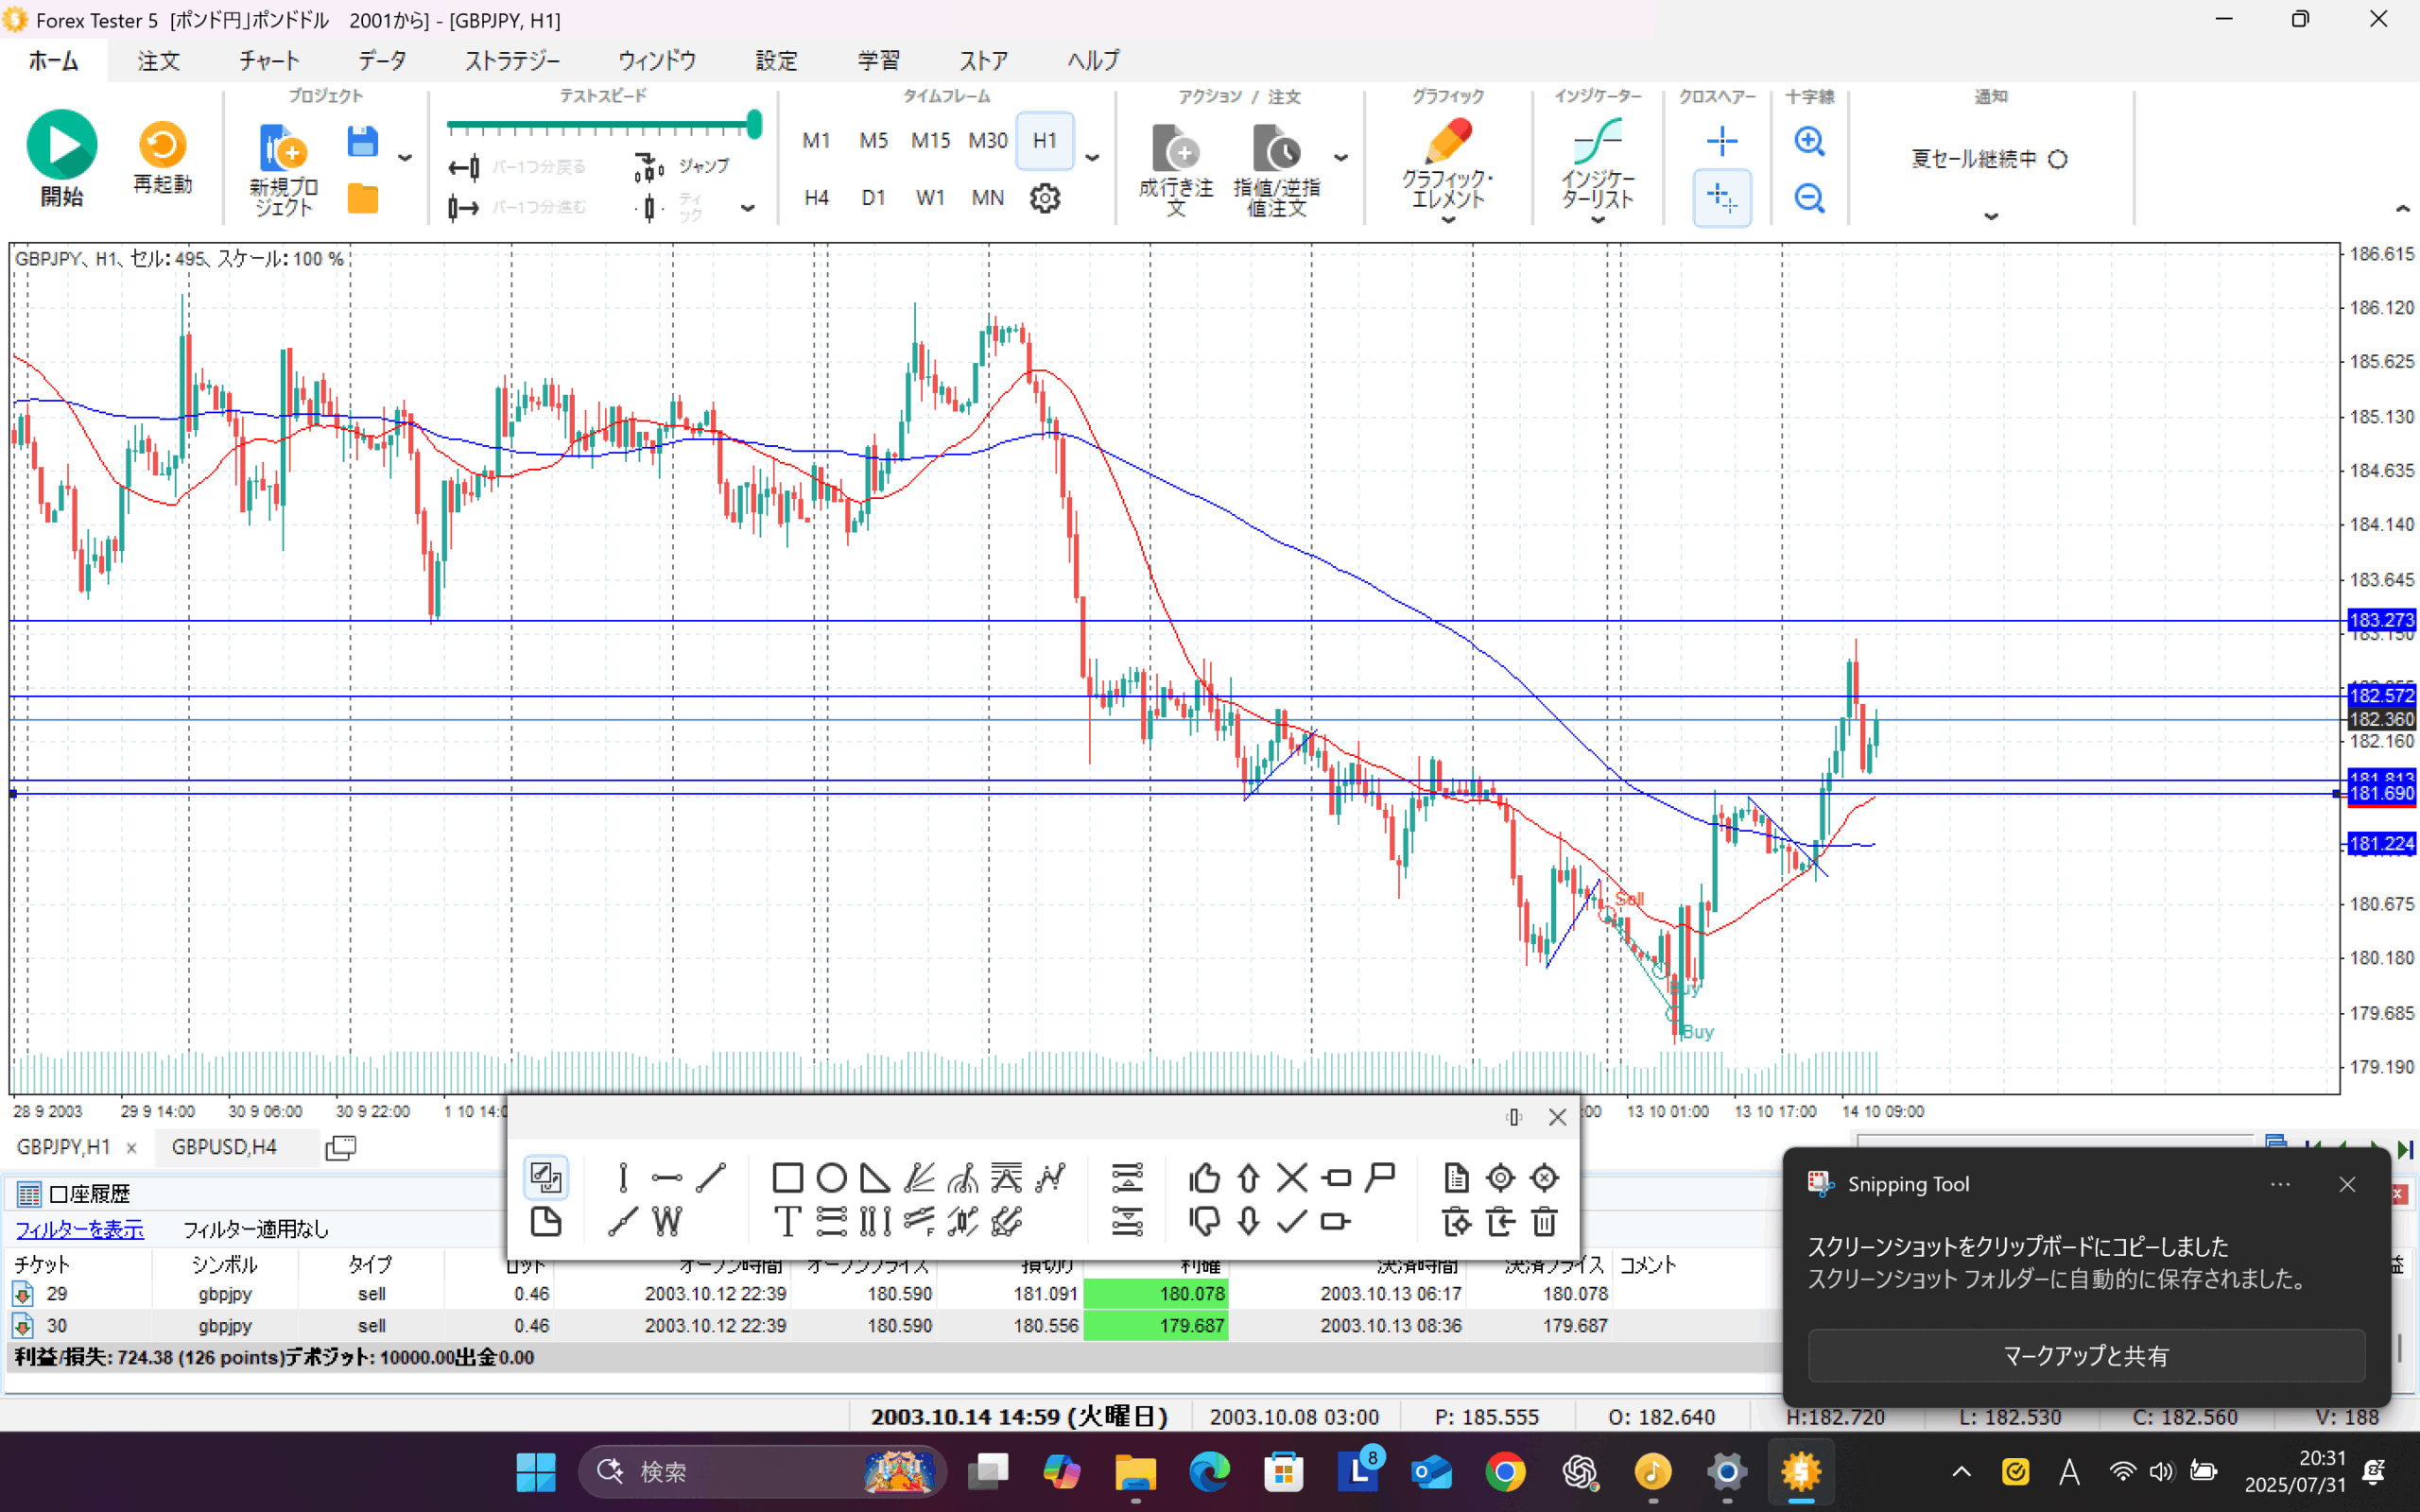Expand the project group dropdown arrow
2420x1512 pixels.
pos(405,158)
